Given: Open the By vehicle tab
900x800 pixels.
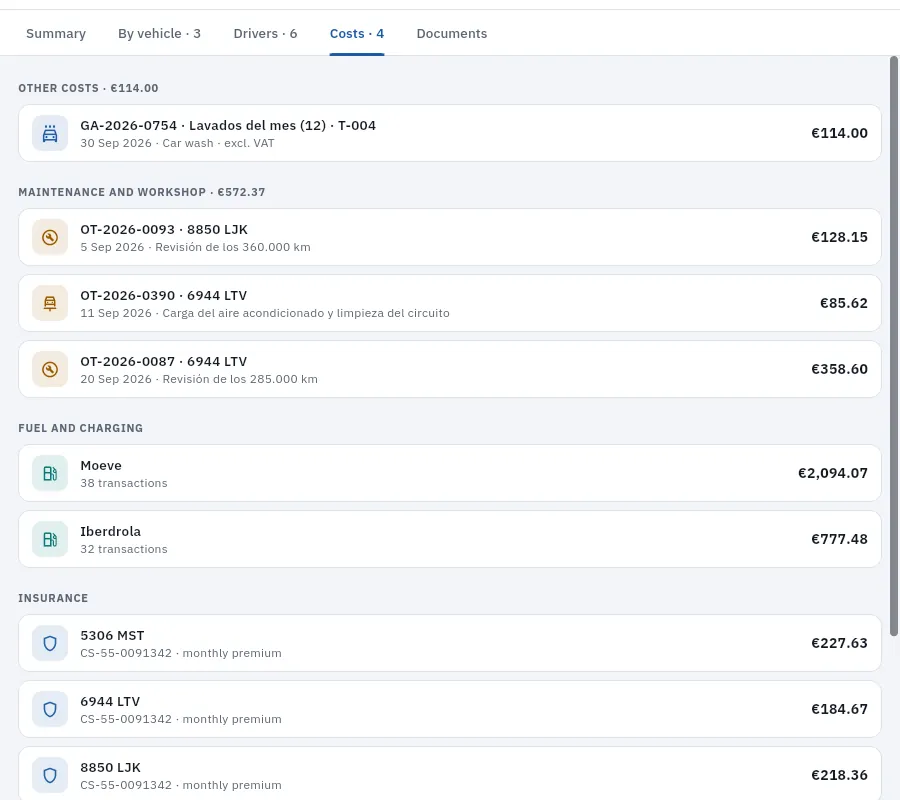Looking at the screenshot, I should point(159,33).
